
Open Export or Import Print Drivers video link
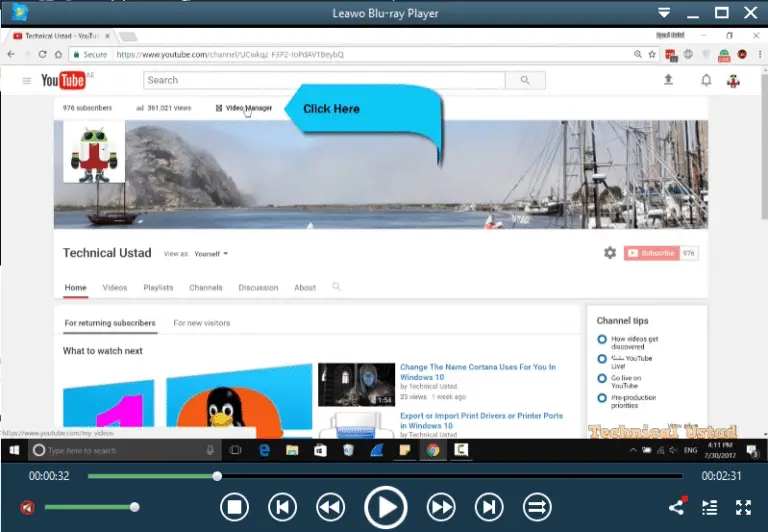[481, 420]
